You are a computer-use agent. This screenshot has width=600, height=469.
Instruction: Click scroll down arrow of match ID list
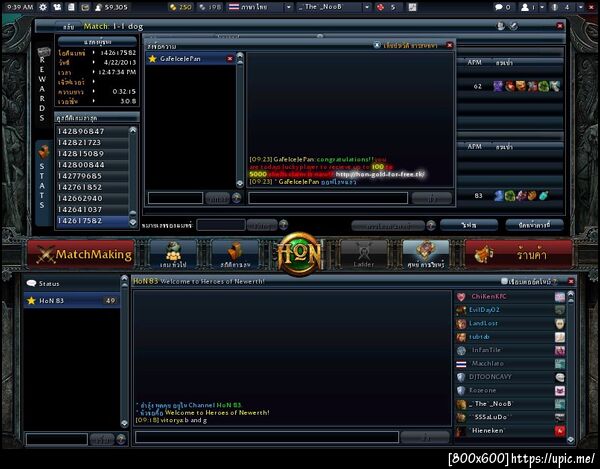[133, 222]
